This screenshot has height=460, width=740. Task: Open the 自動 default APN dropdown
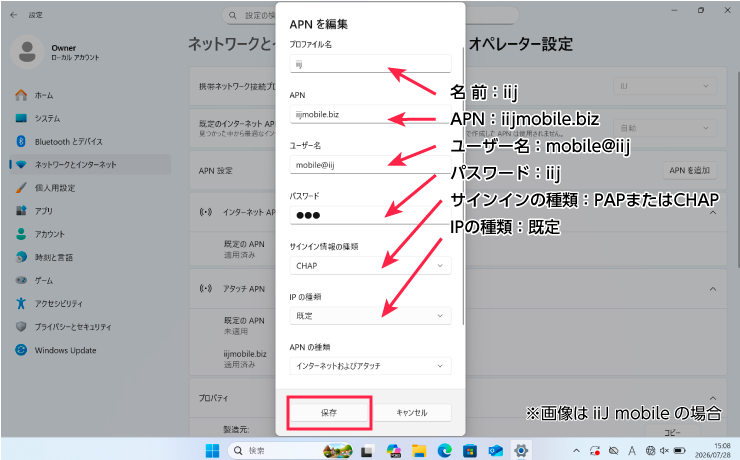tap(665, 128)
